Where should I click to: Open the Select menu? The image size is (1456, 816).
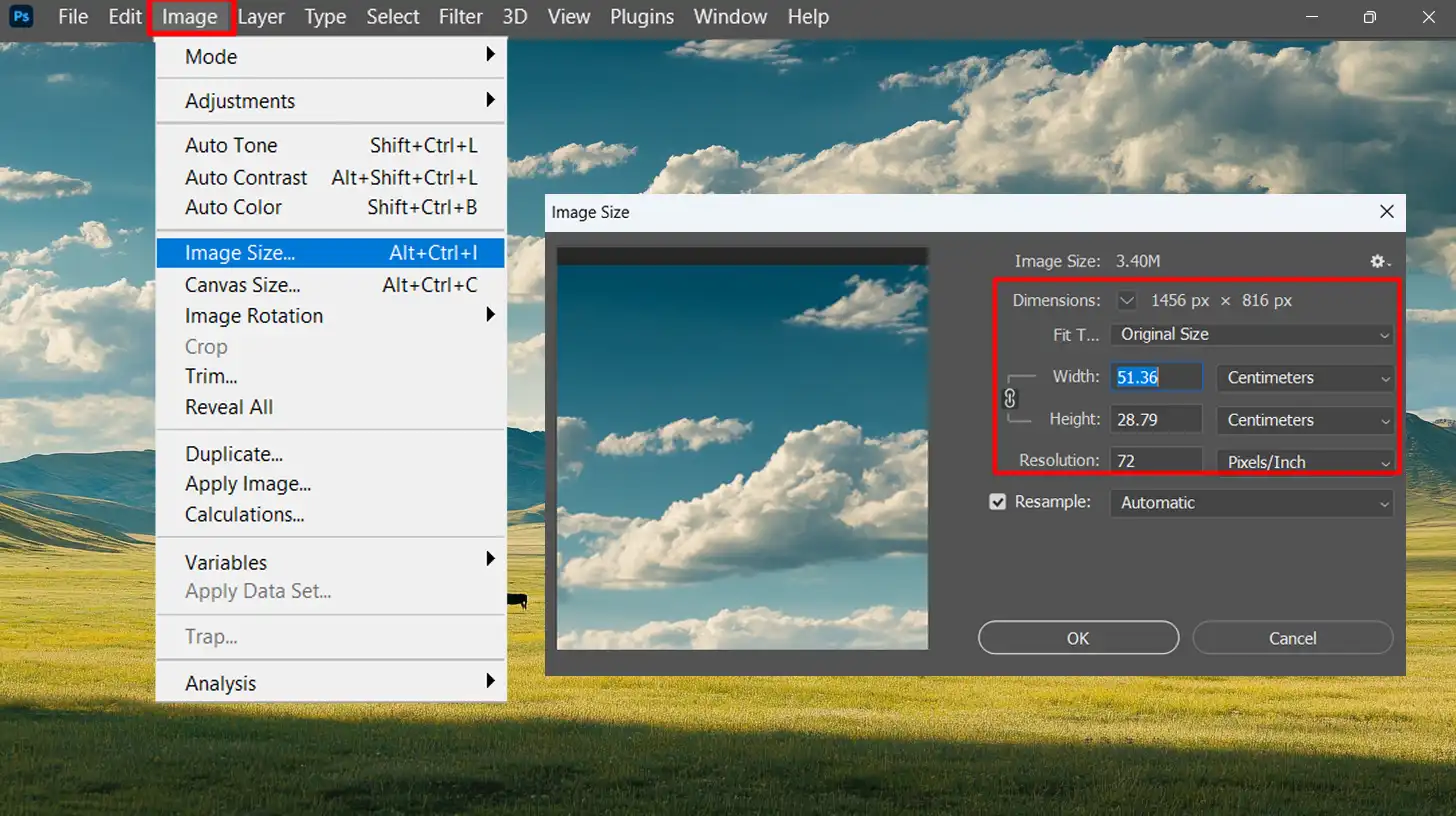[393, 17]
